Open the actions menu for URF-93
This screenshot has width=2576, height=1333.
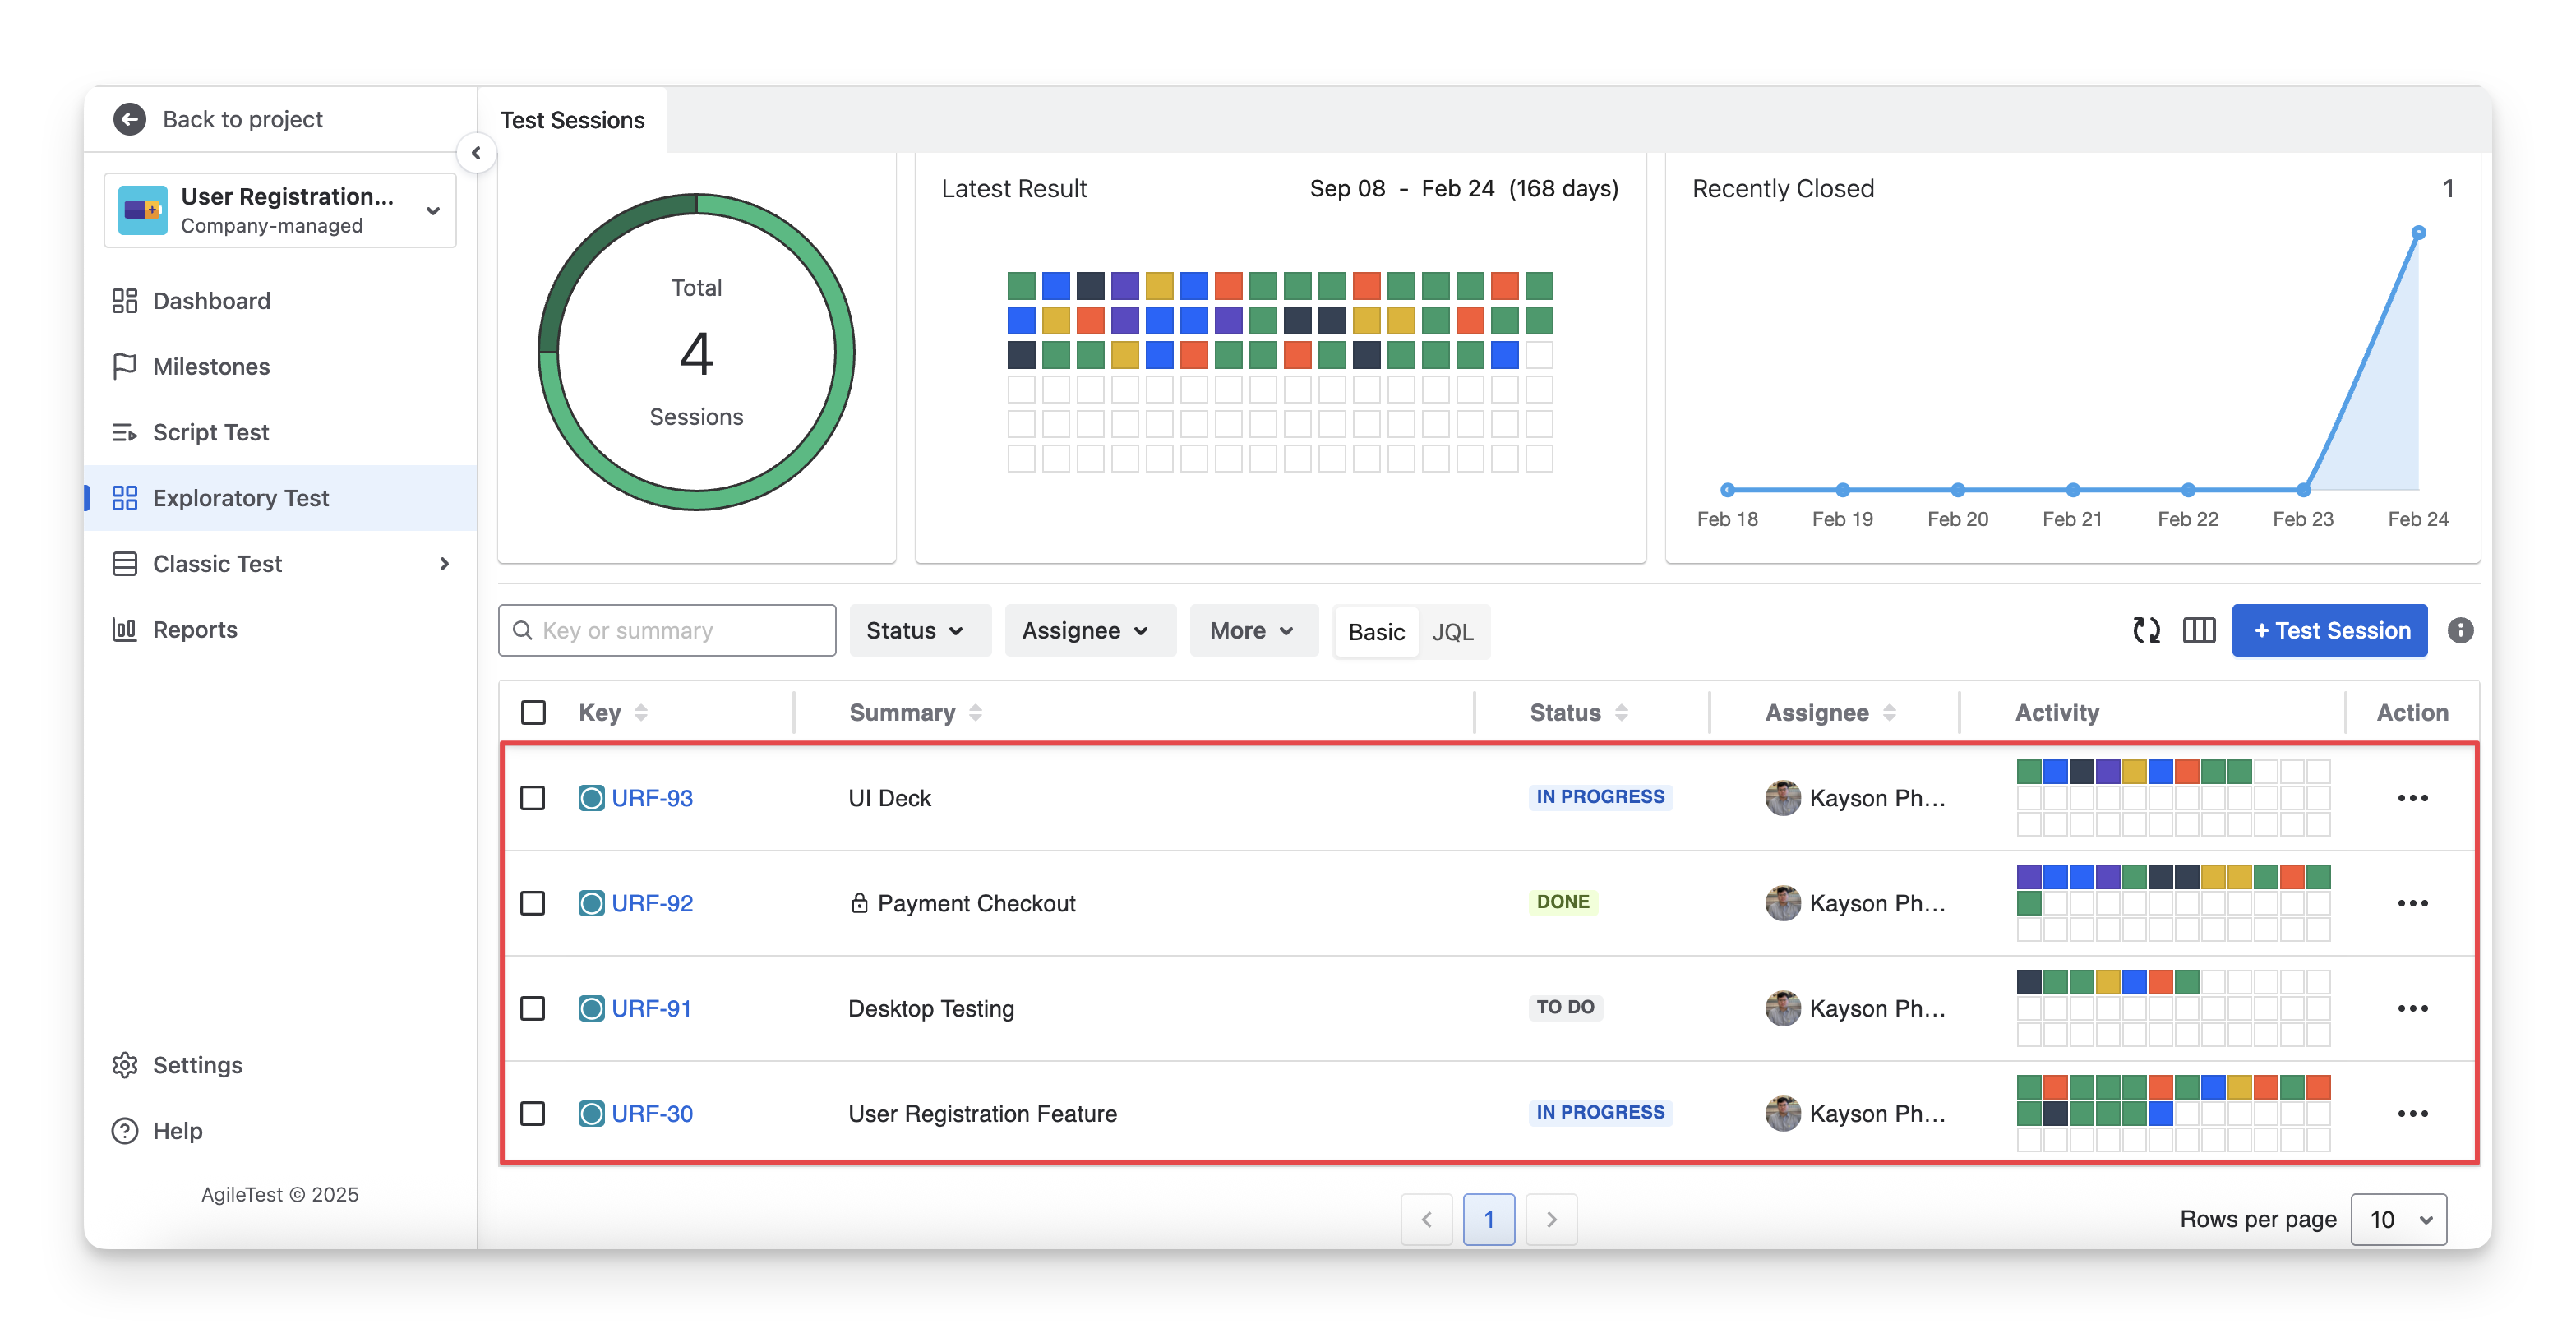(x=2412, y=798)
